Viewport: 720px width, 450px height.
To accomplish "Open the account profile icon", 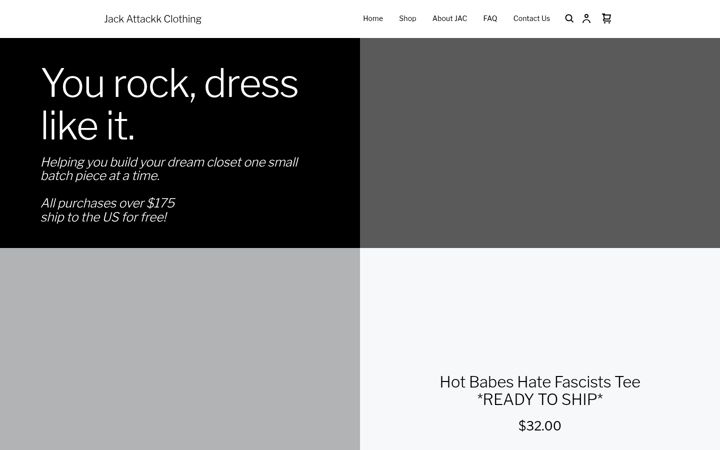I will click(586, 18).
